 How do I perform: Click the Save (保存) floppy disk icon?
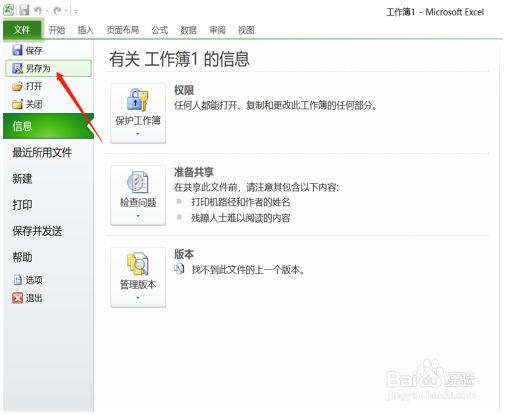click(17, 50)
